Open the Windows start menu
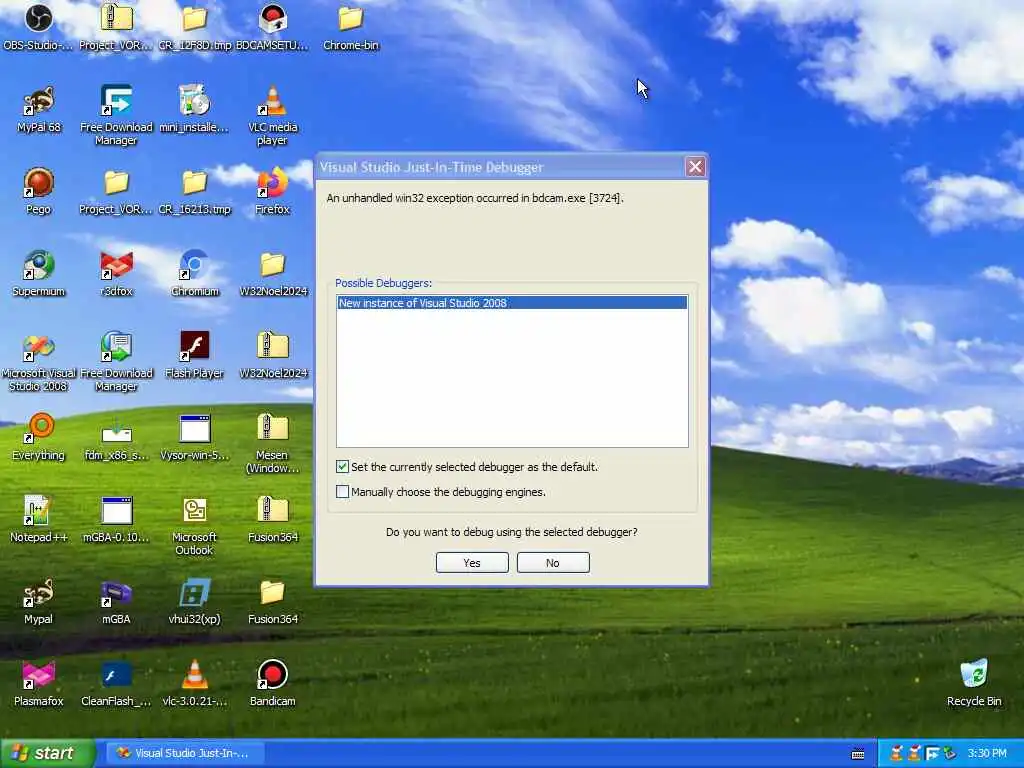Image resolution: width=1024 pixels, height=768 pixels. [x=47, y=753]
